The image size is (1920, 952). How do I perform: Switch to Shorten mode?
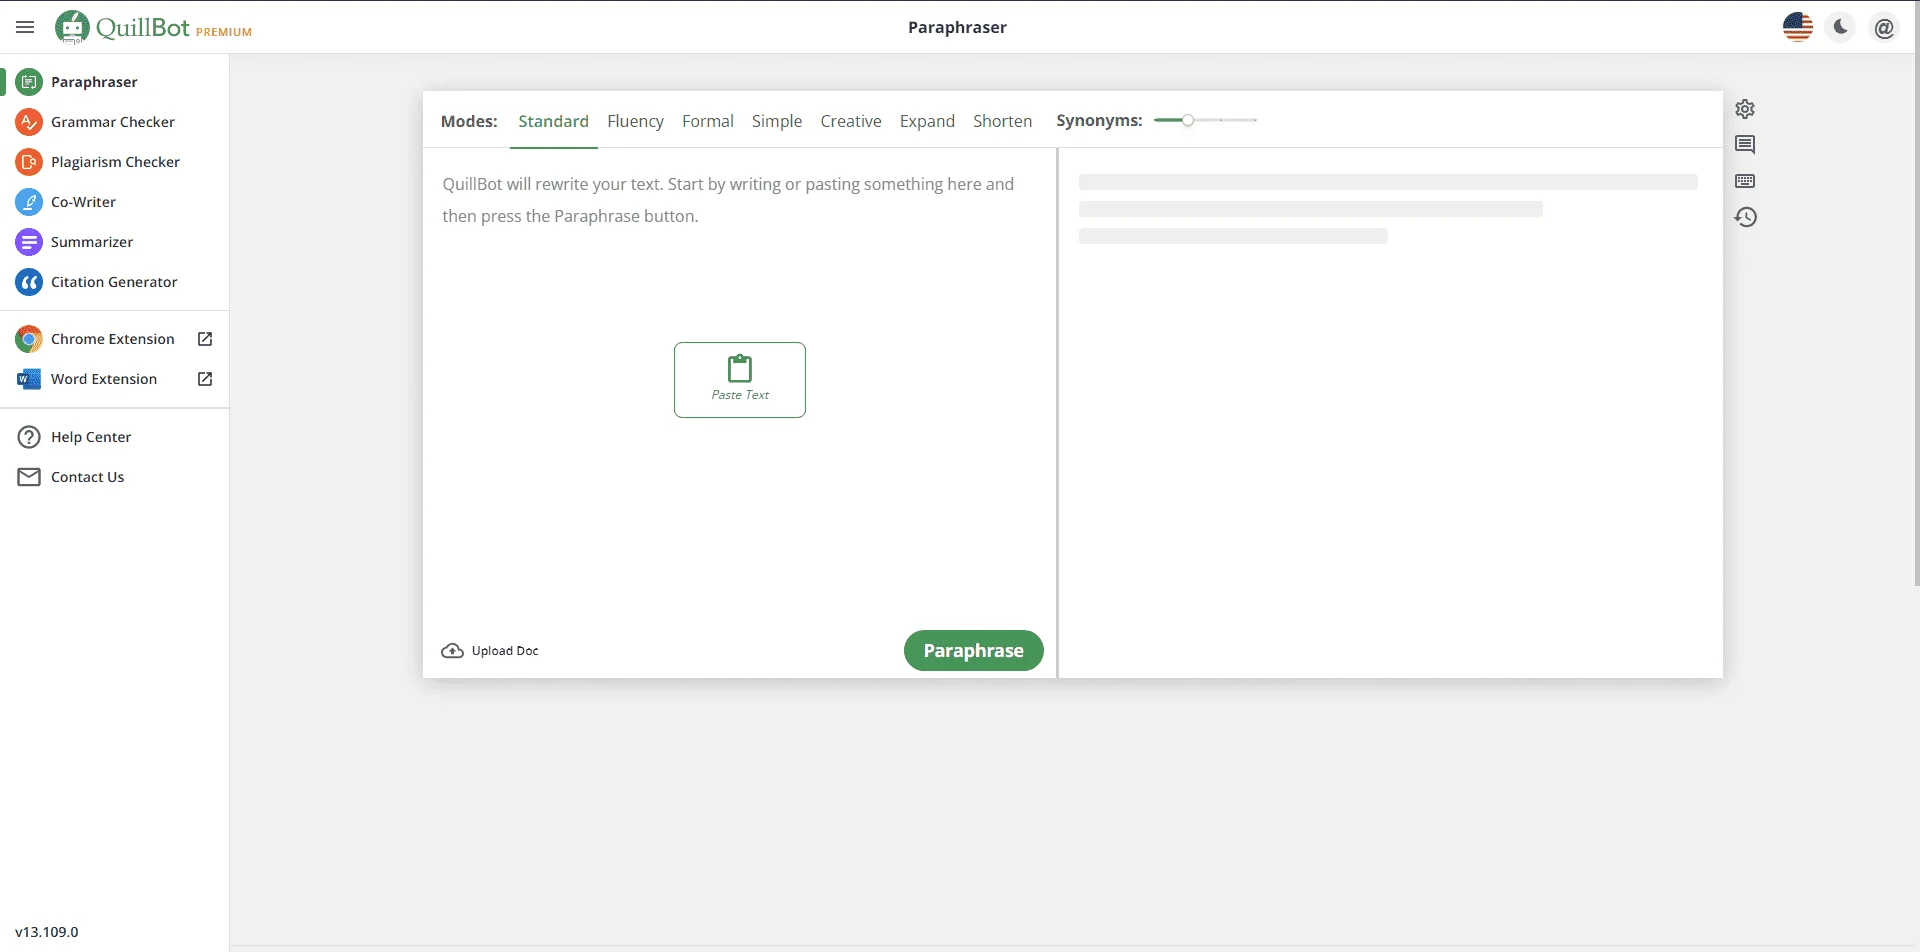[x=1002, y=121]
